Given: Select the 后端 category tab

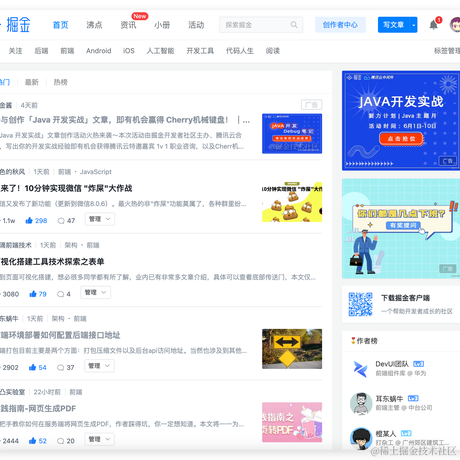Looking at the screenshot, I should (x=41, y=51).
